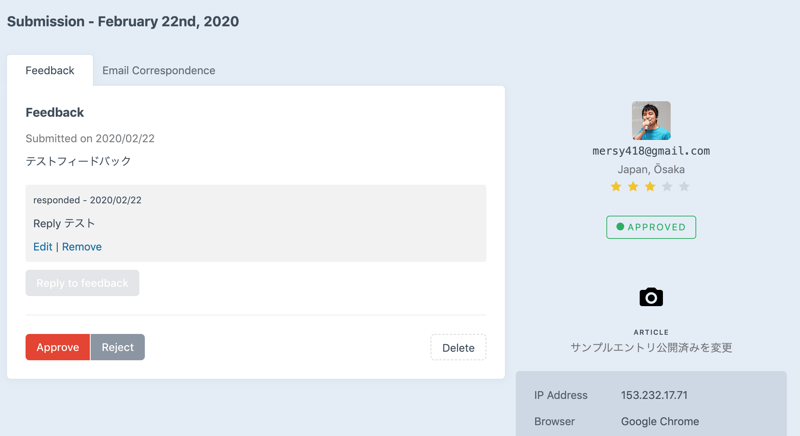Remove the feedback reply
Screen dimensions: 800x436
point(82,247)
